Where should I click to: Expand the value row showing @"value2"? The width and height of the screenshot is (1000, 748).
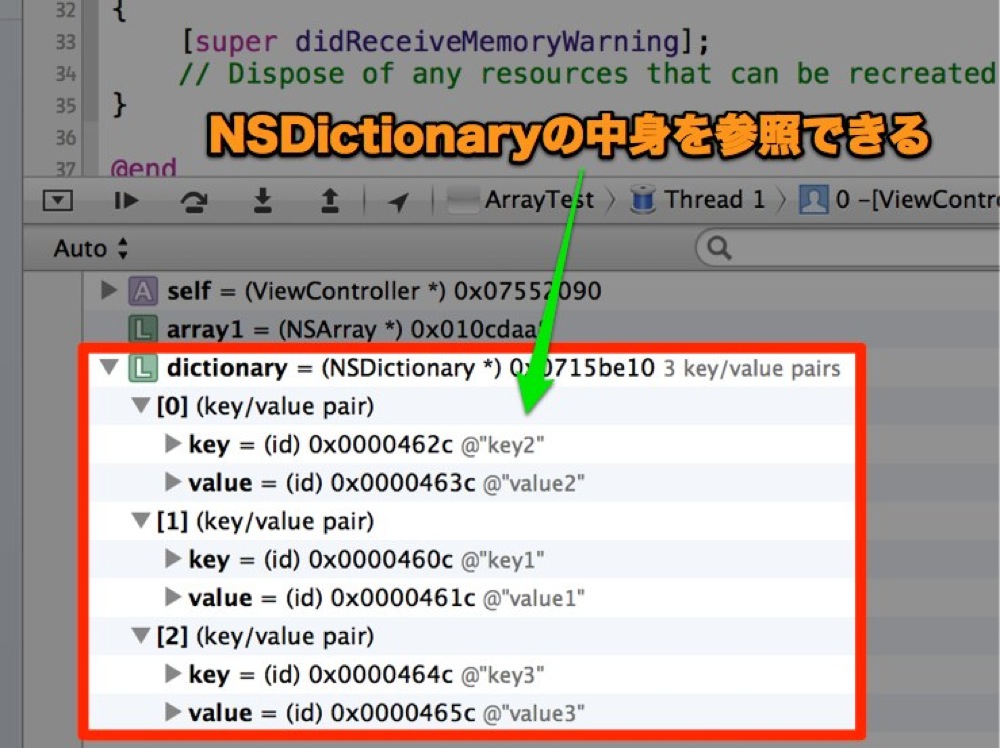(173, 481)
